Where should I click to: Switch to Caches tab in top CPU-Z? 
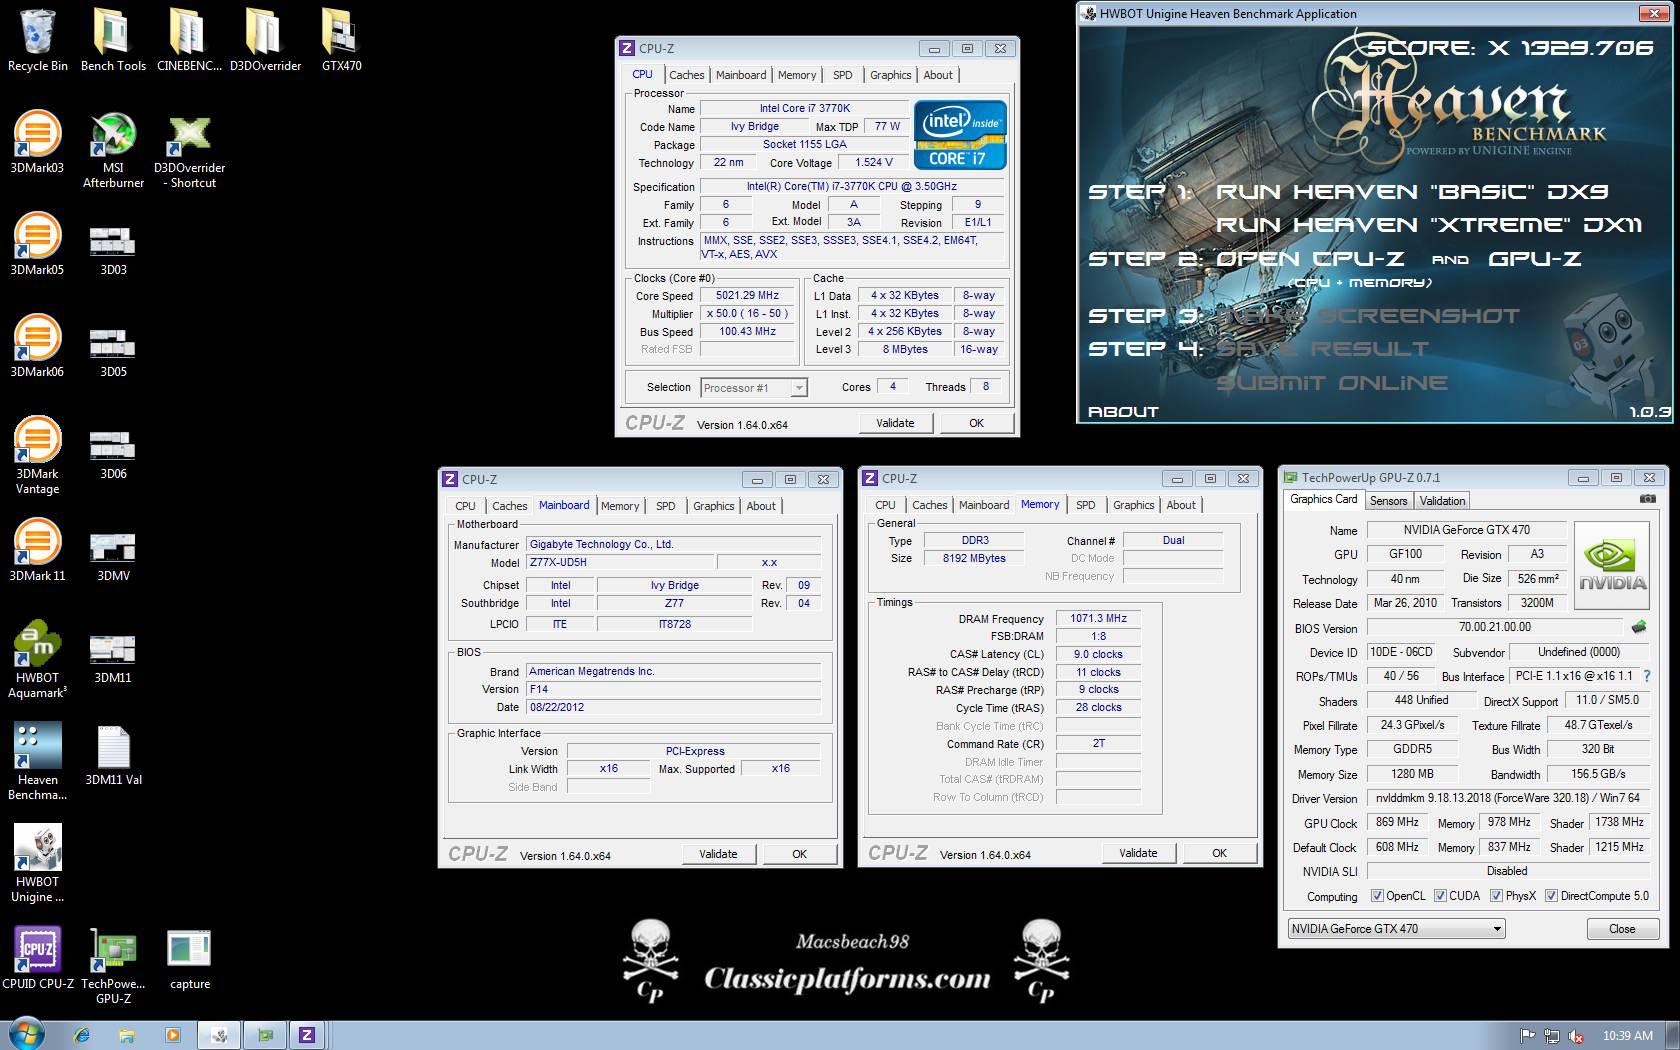(x=686, y=75)
